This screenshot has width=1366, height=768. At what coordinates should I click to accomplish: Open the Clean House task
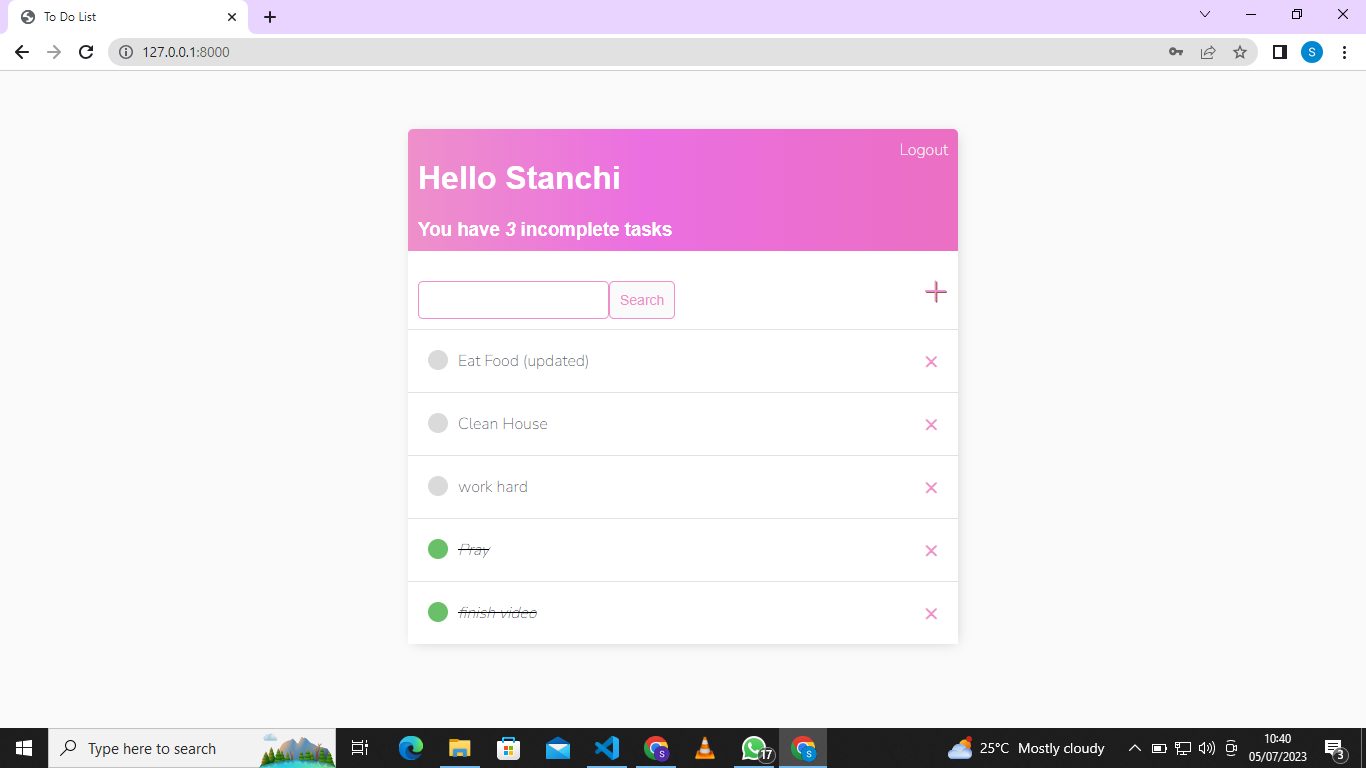tap(503, 424)
